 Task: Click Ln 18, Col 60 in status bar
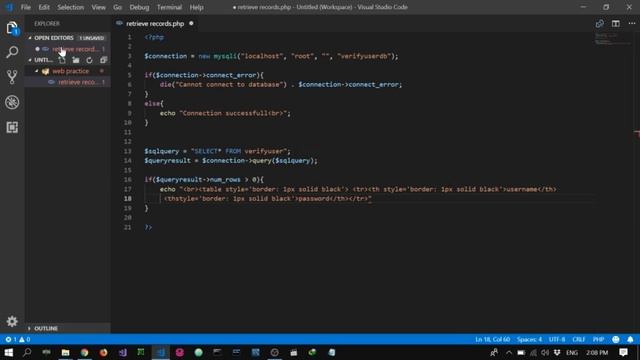492,339
